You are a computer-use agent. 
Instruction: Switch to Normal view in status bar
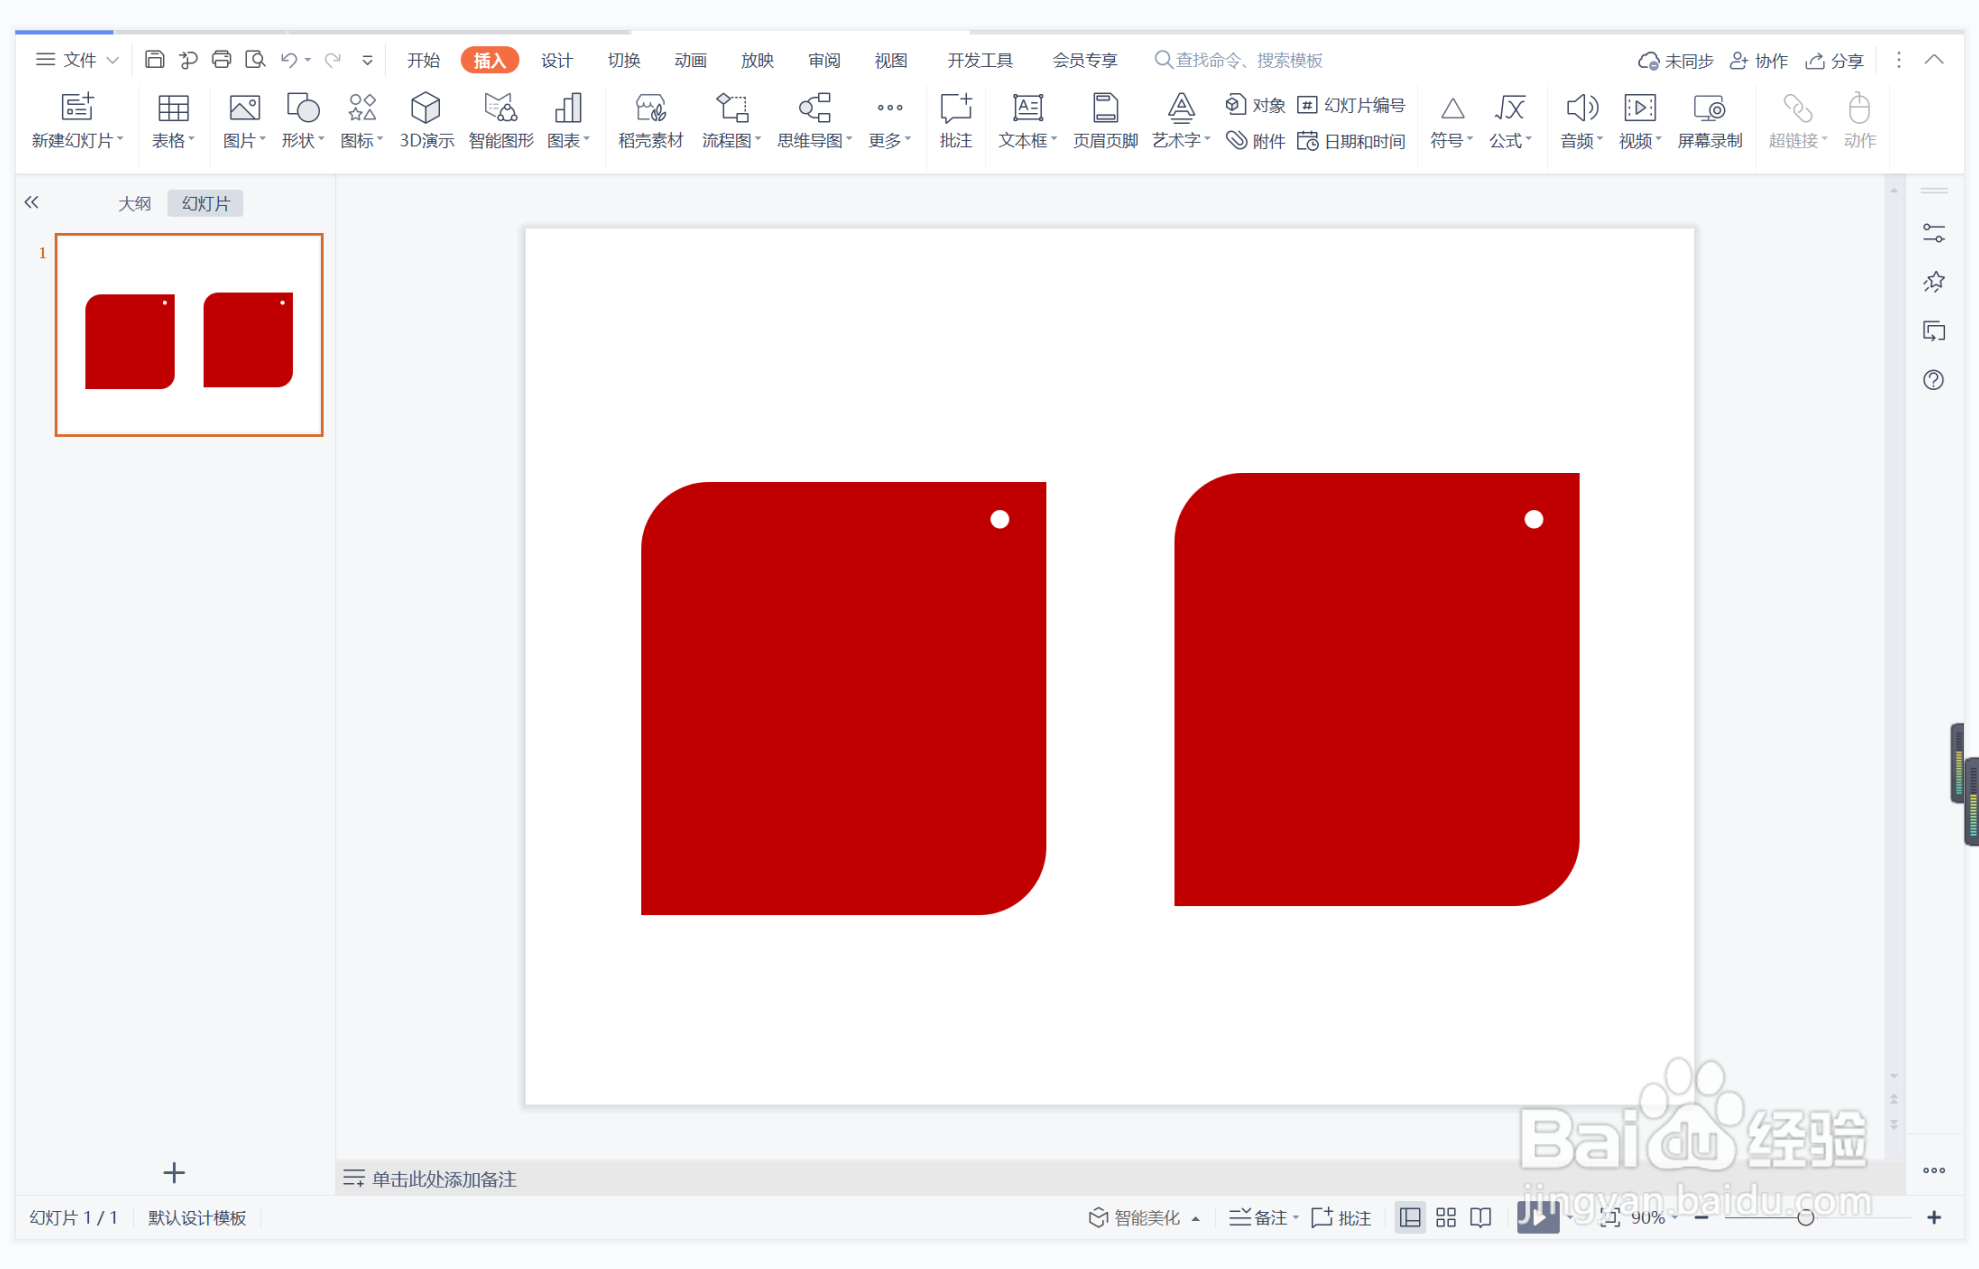(x=1410, y=1217)
